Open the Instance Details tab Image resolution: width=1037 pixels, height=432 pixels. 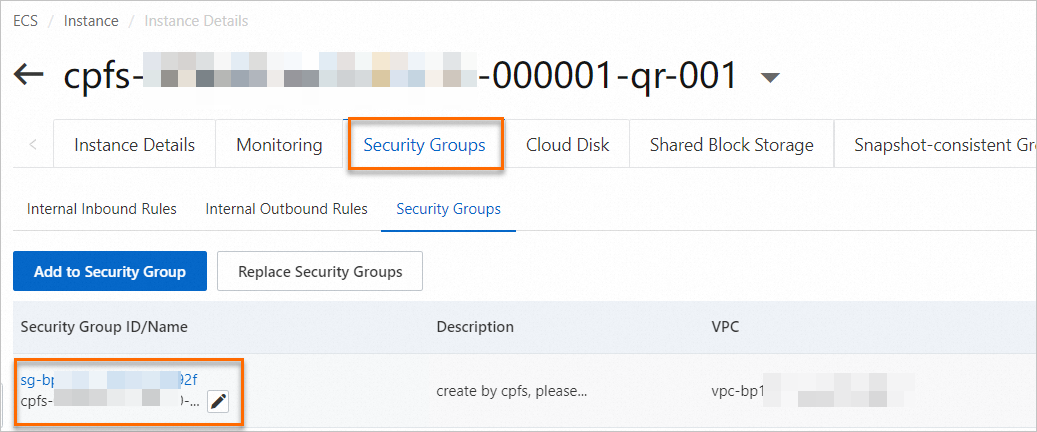[134, 145]
